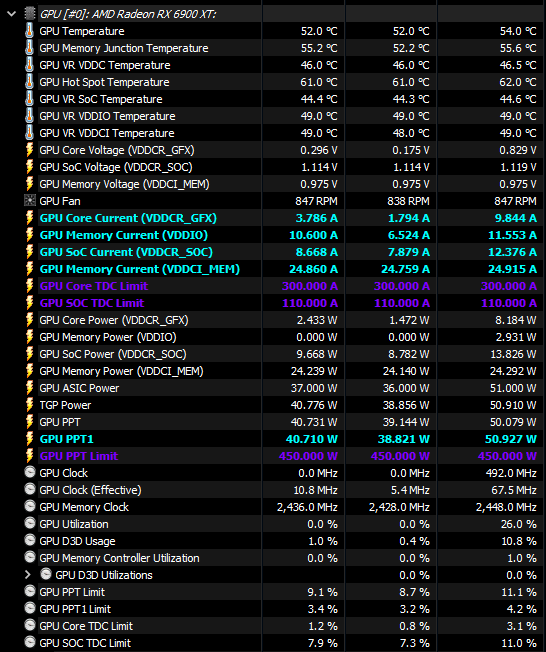Click gauge icon beside GPU D3D Utilizations
The height and width of the screenshot is (652, 546).
pos(46,574)
